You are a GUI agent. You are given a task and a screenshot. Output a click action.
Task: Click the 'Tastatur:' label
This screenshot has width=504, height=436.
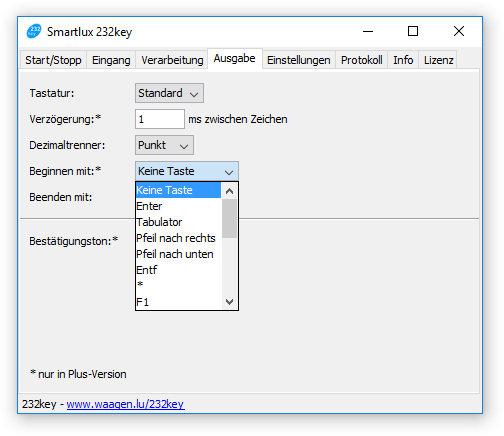[52, 93]
